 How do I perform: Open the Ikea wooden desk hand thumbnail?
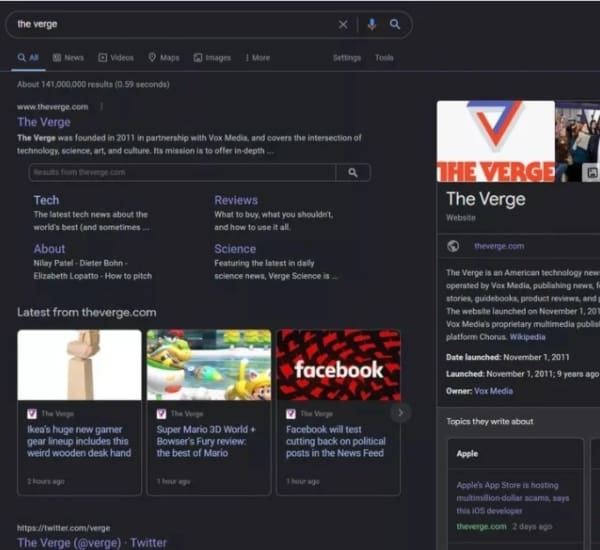(79, 365)
